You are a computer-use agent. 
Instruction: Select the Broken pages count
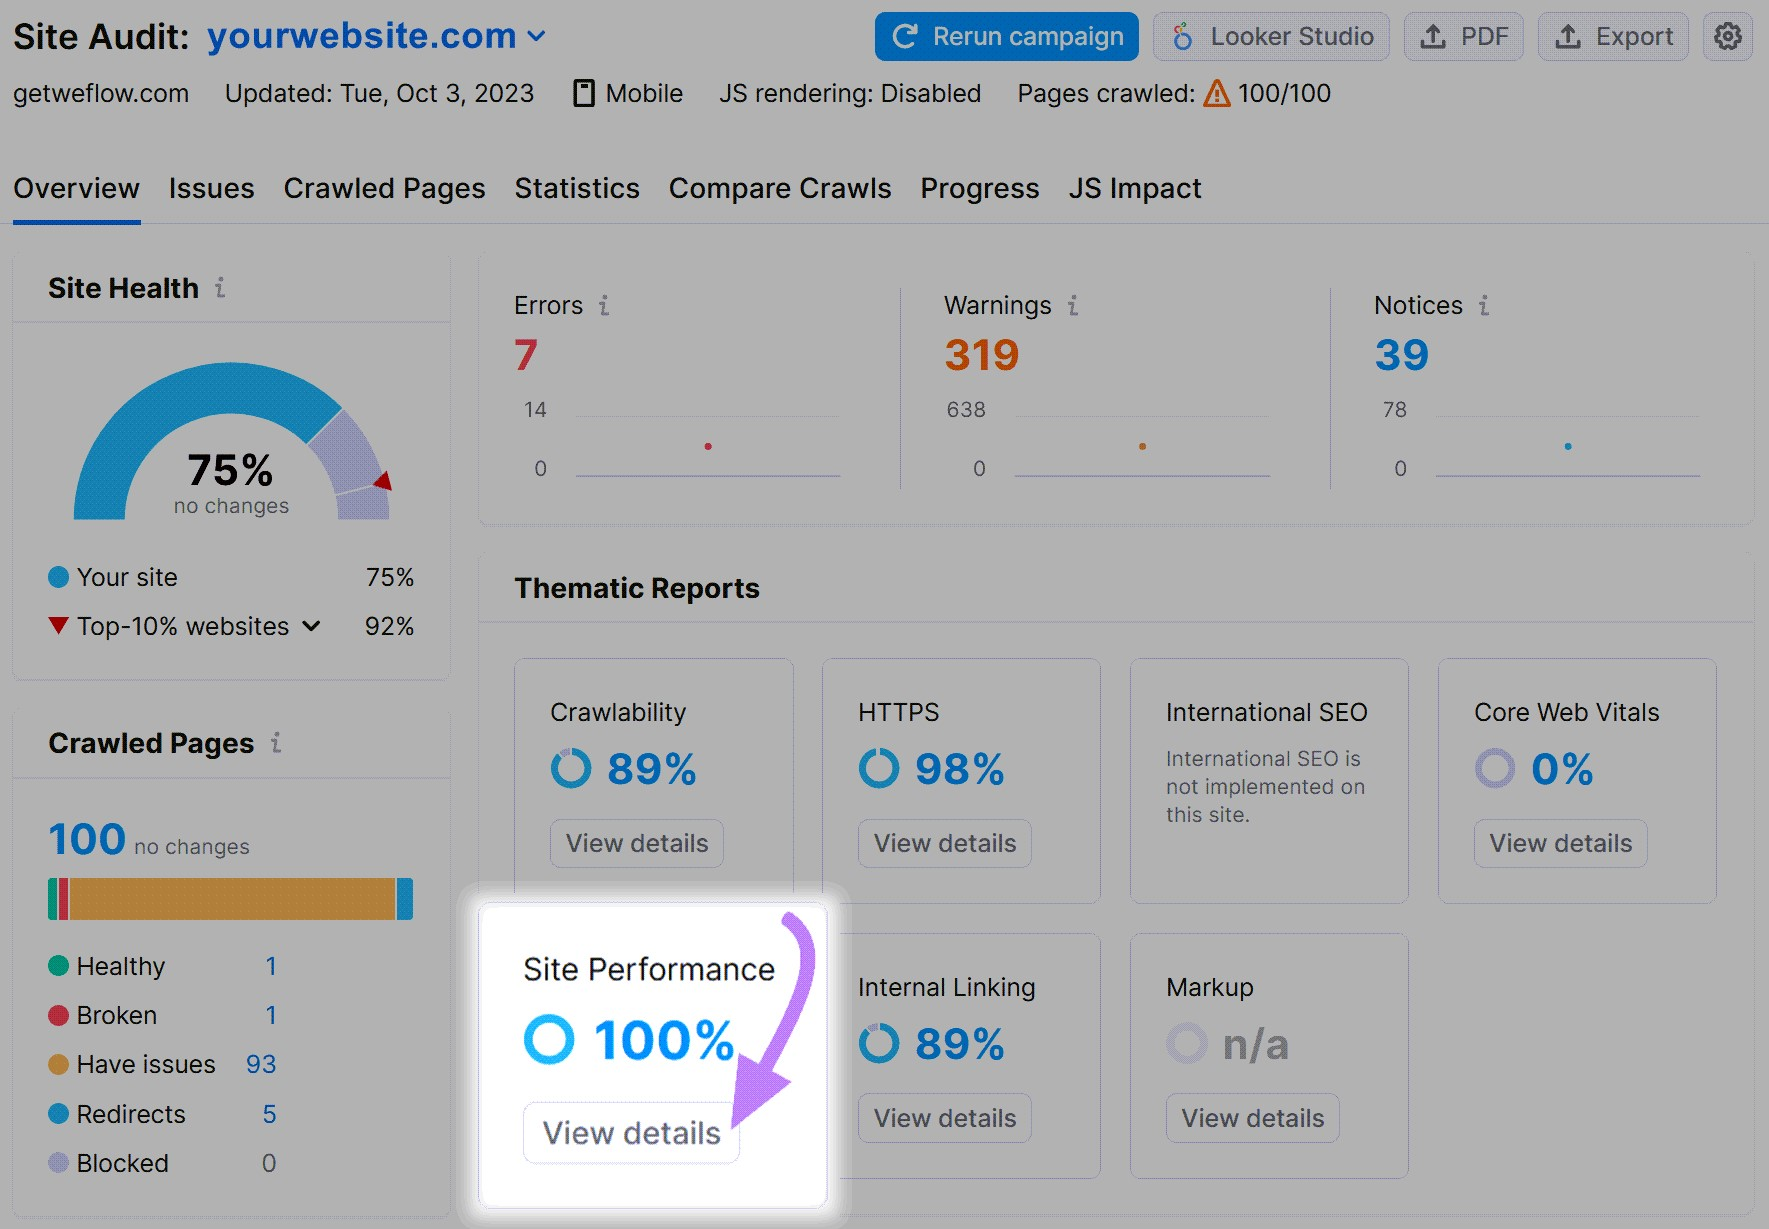[x=270, y=1015]
